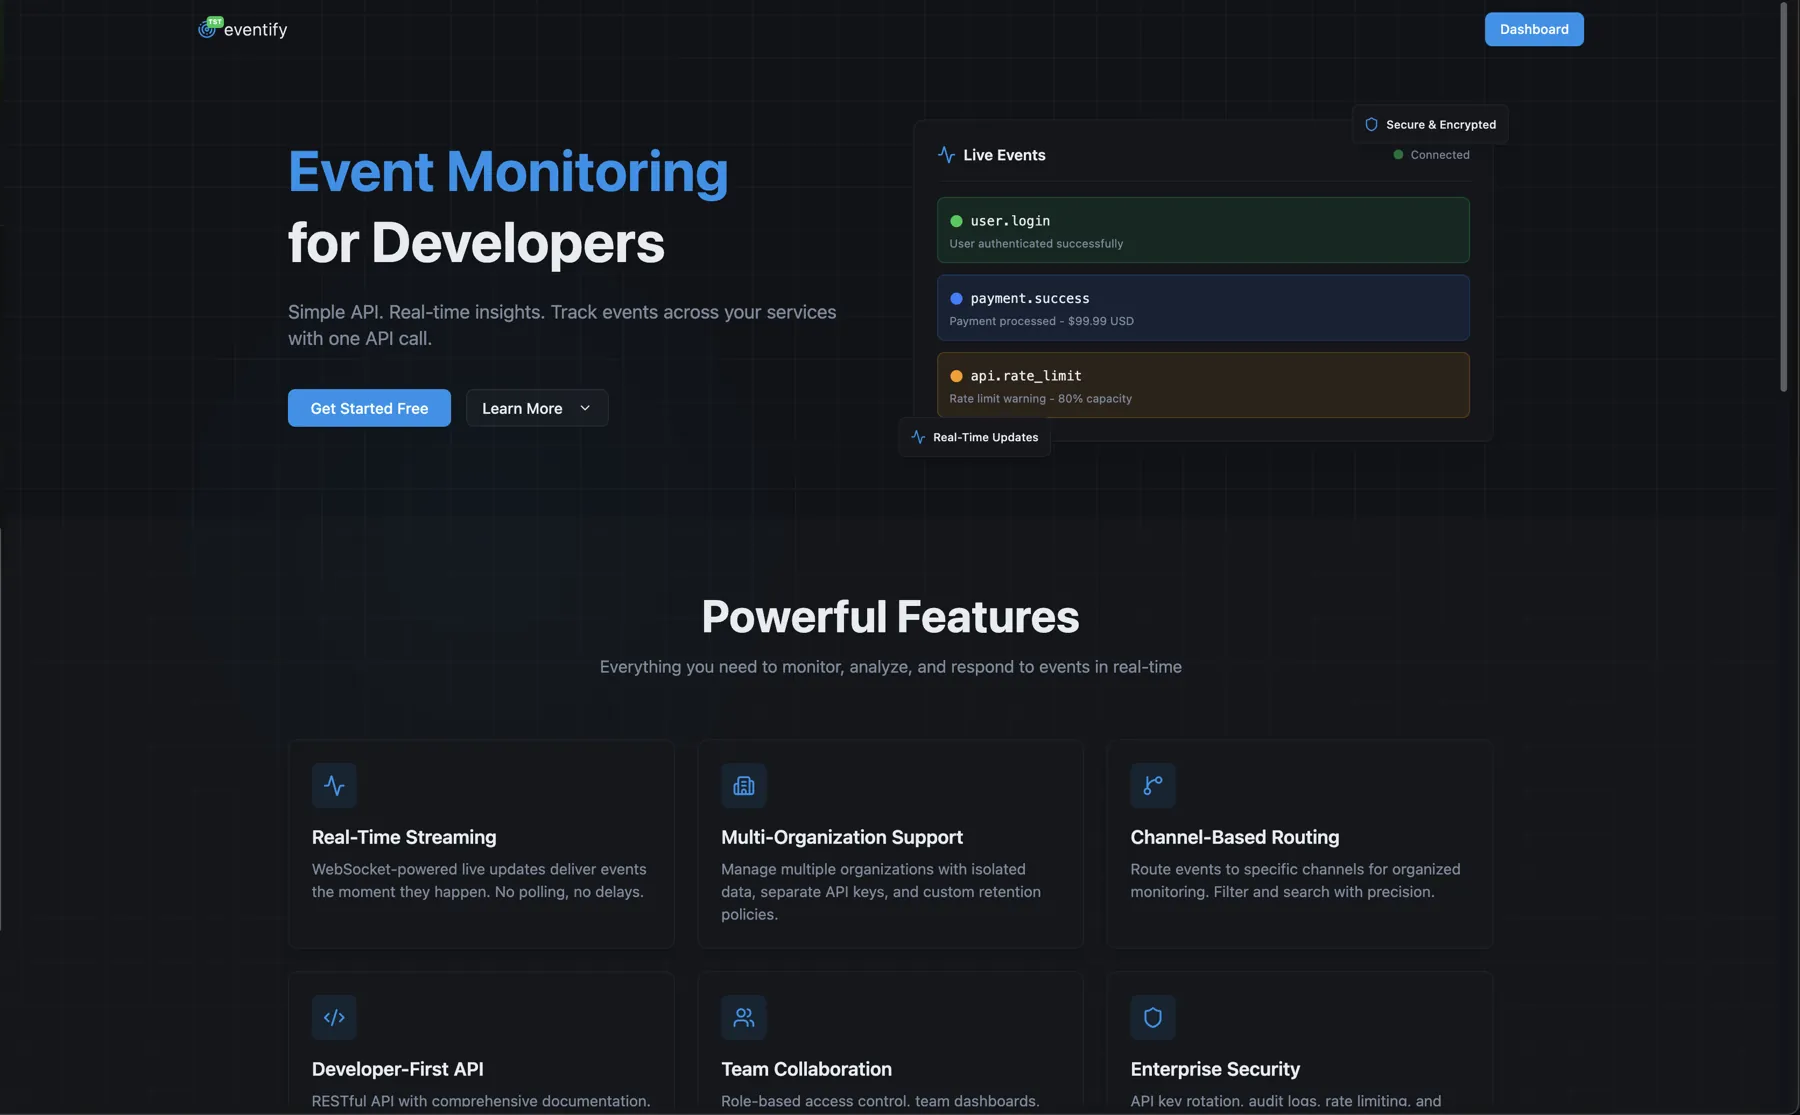Click the Team Collaboration users icon

coord(744,1018)
